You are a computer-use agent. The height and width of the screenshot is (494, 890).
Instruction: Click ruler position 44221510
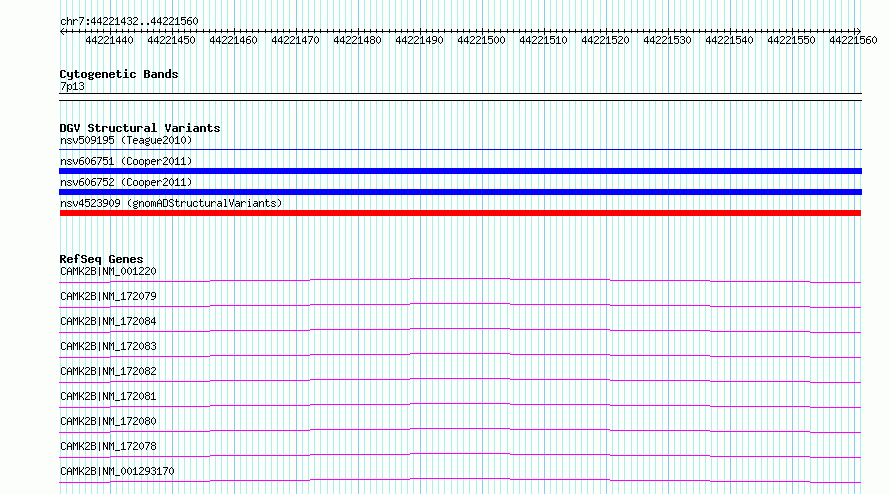tap(543, 40)
